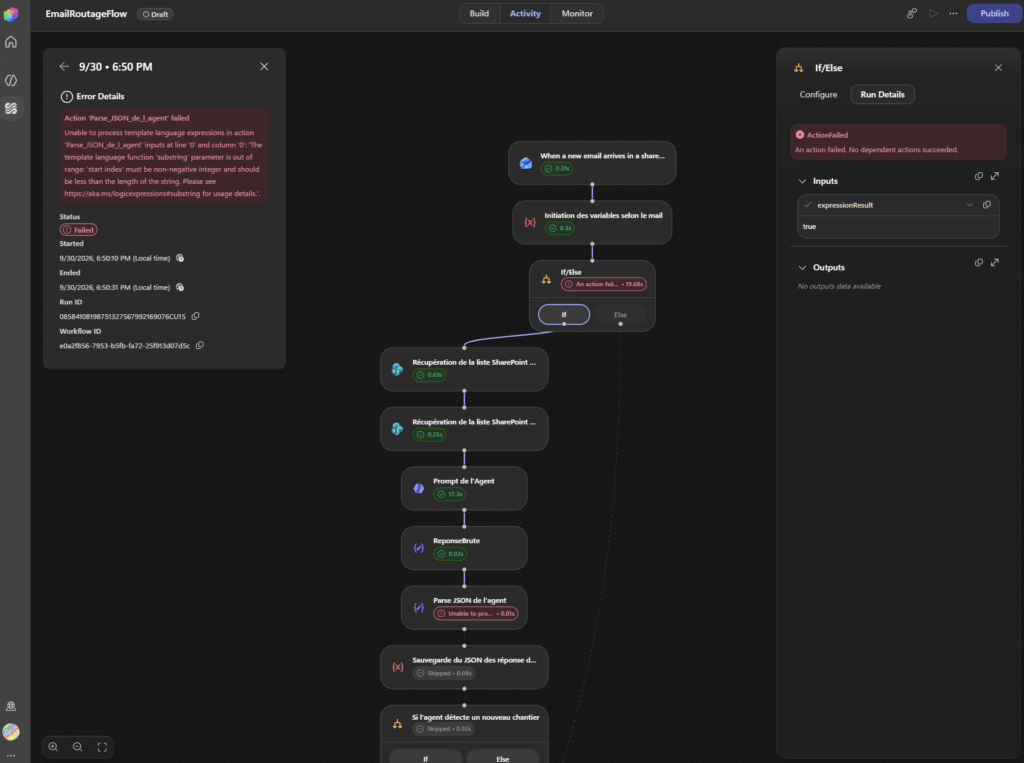The image size is (1024, 763).
Task: Click the Draft status badge
Action: tap(155, 14)
